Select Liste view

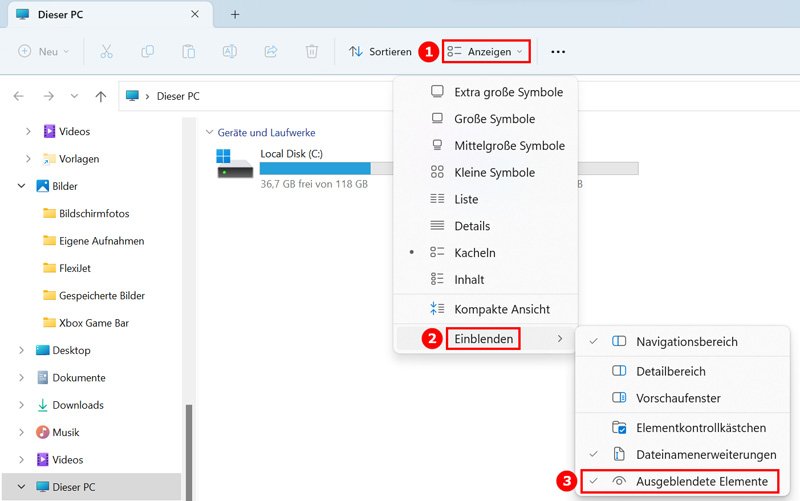click(486, 199)
